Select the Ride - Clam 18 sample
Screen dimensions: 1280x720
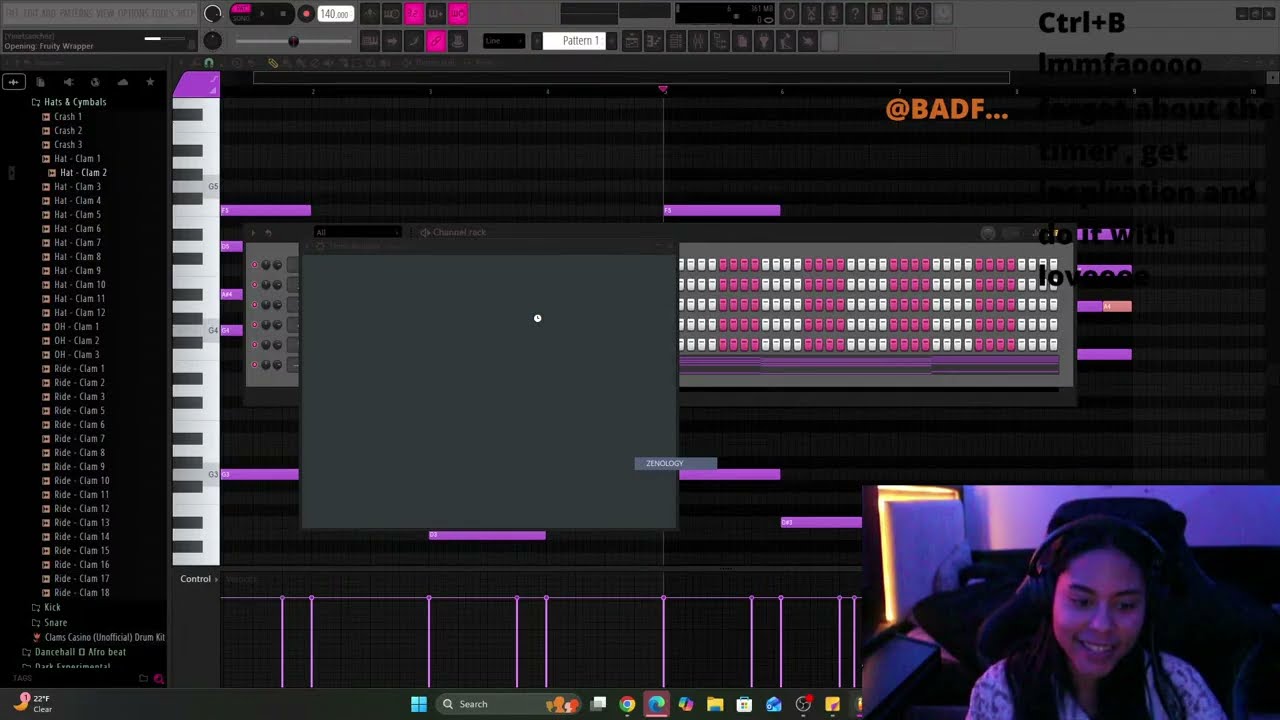pos(82,592)
